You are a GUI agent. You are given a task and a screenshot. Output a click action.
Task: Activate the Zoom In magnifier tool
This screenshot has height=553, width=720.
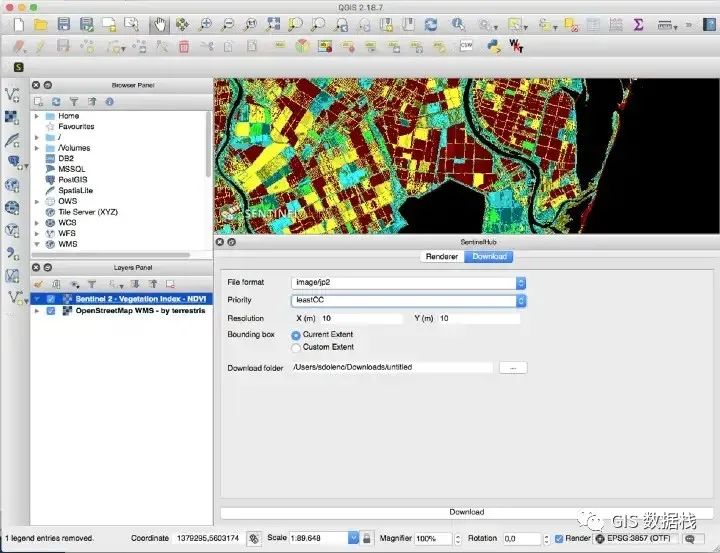[205, 24]
